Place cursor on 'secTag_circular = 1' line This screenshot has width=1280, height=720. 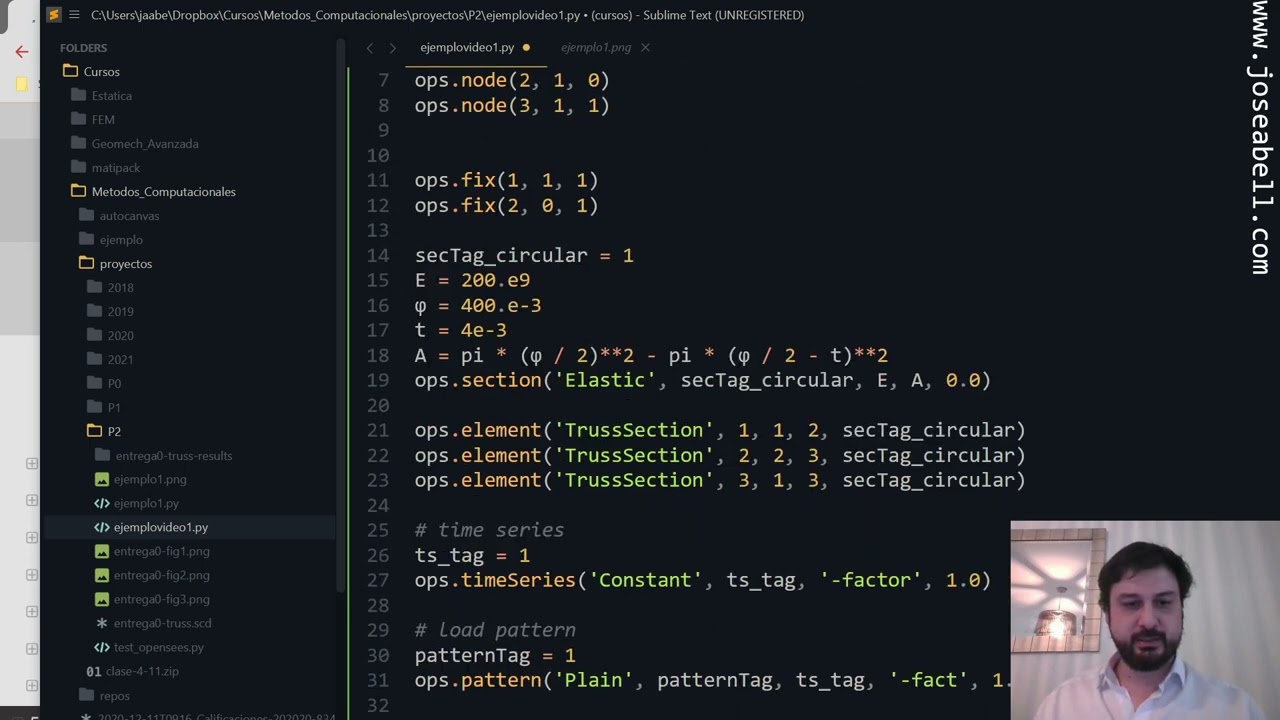click(524, 255)
